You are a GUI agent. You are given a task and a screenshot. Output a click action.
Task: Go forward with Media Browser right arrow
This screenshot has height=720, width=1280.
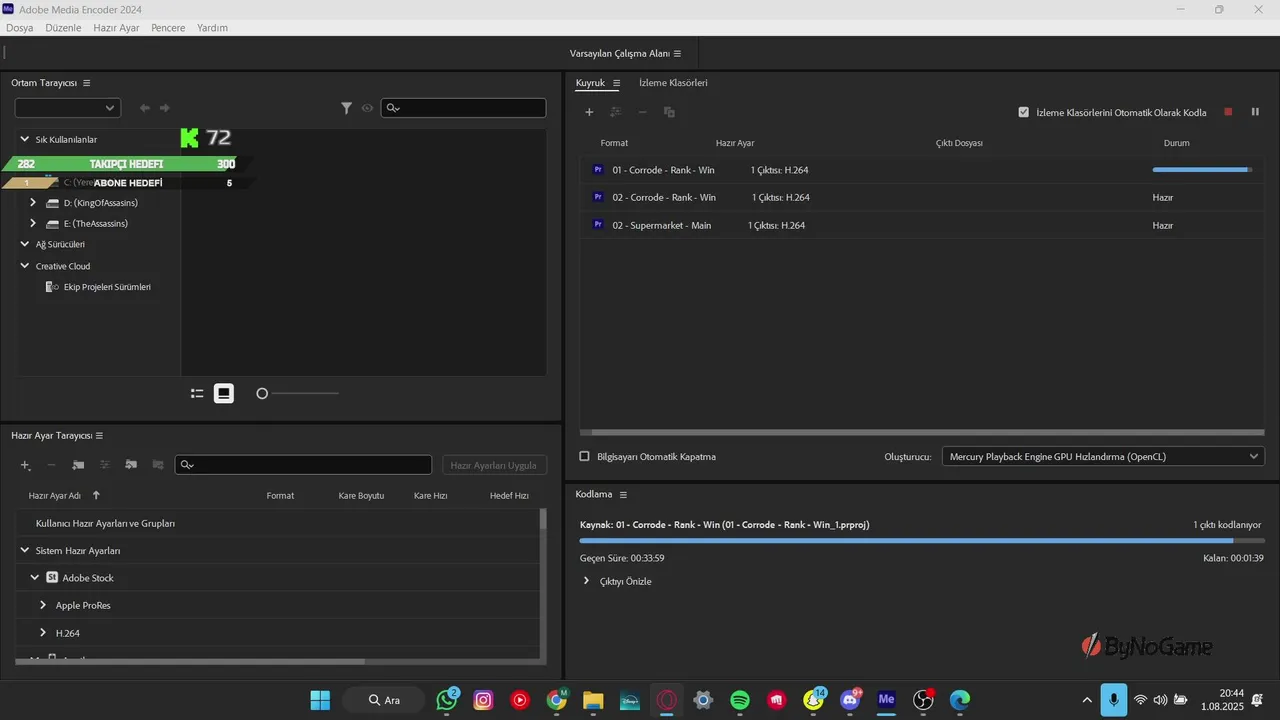pyautogui.click(x=165, y=108)
